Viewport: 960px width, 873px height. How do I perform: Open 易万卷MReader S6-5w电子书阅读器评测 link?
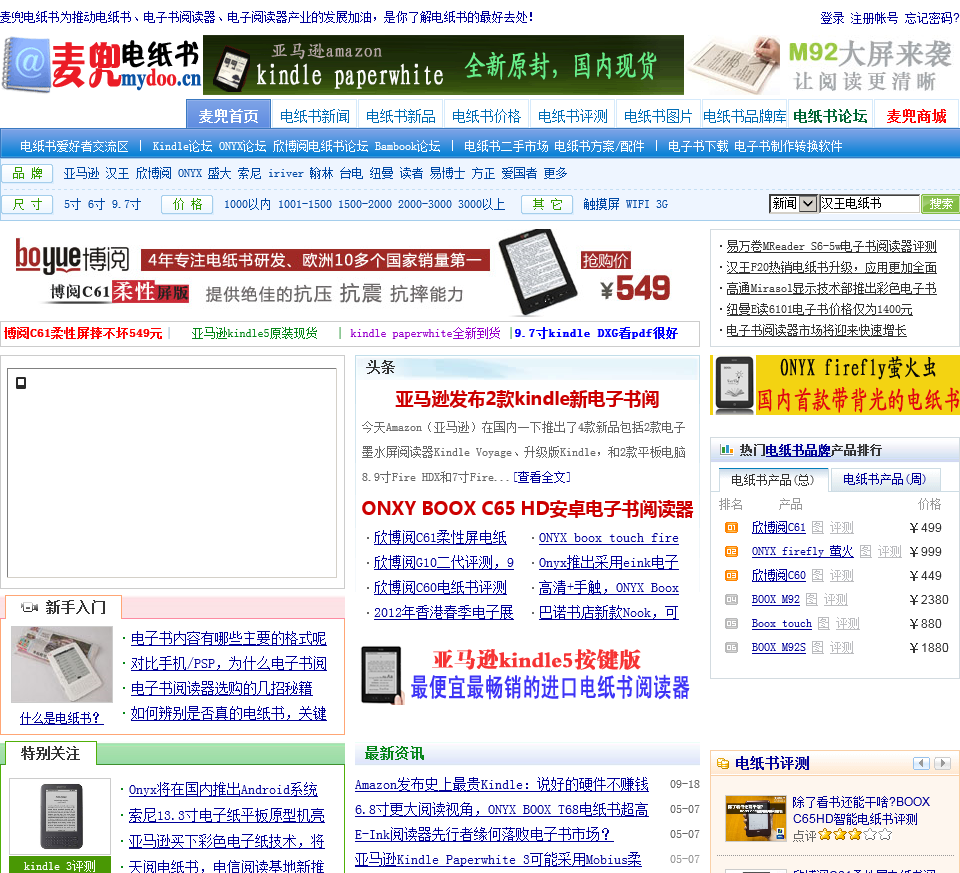[x=831, y=246]
